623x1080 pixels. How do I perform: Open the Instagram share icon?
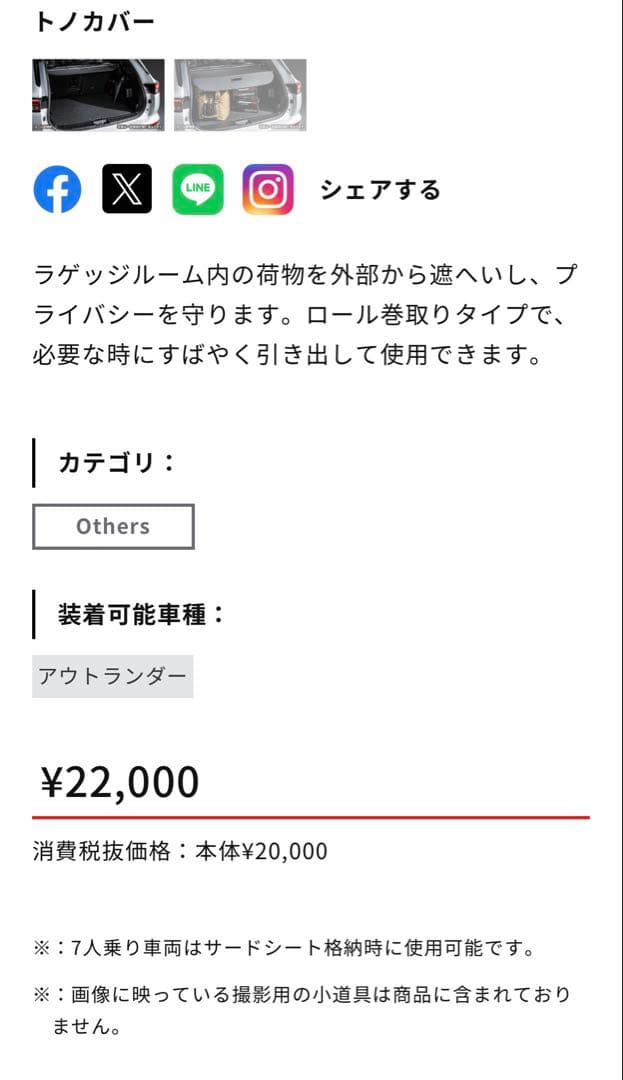coord(265,189)
